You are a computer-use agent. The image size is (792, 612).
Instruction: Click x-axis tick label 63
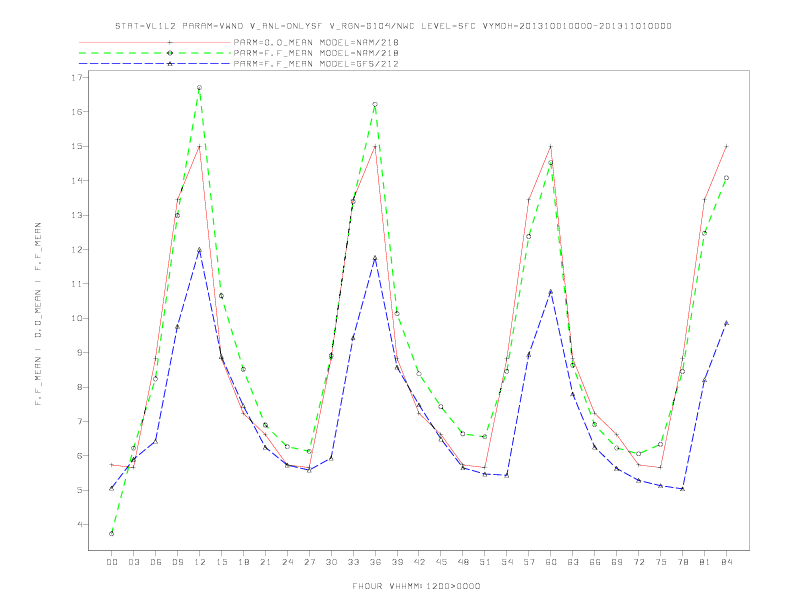click(573, 562)
